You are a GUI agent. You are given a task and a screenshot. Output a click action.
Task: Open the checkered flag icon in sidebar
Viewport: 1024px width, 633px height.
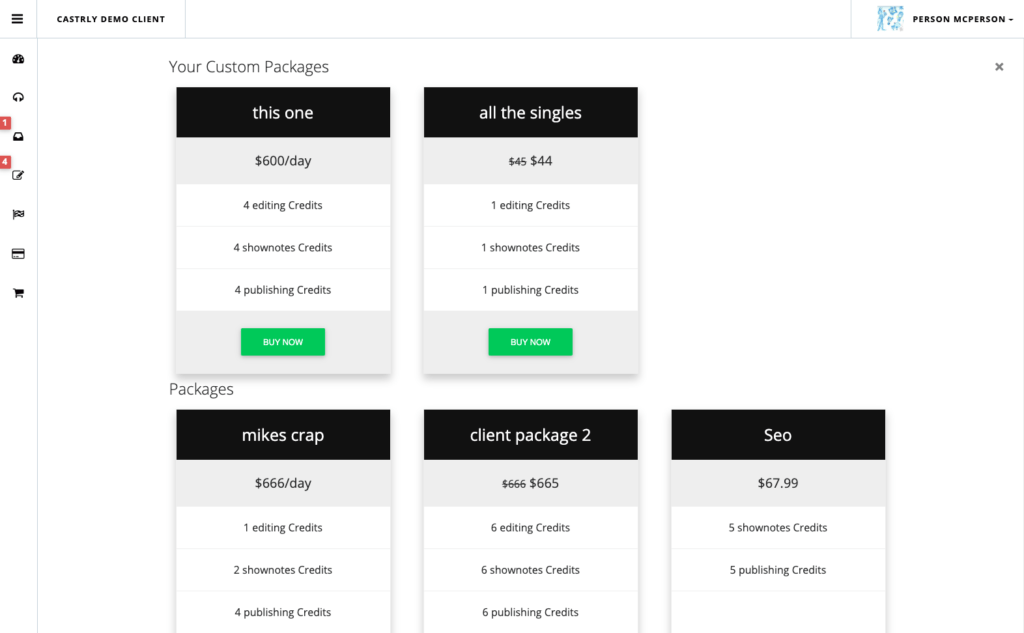[18, 214]
